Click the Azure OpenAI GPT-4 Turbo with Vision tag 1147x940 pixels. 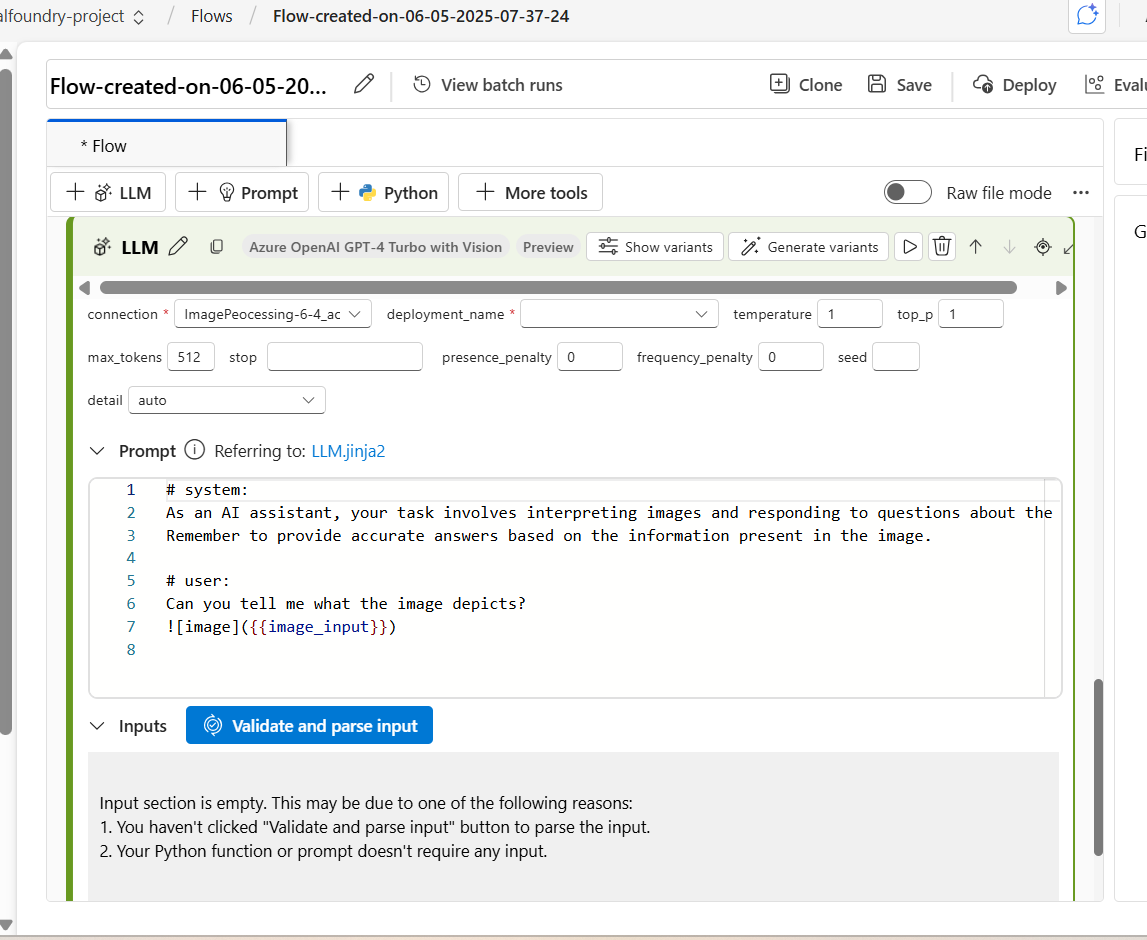(x=375, y=247)
